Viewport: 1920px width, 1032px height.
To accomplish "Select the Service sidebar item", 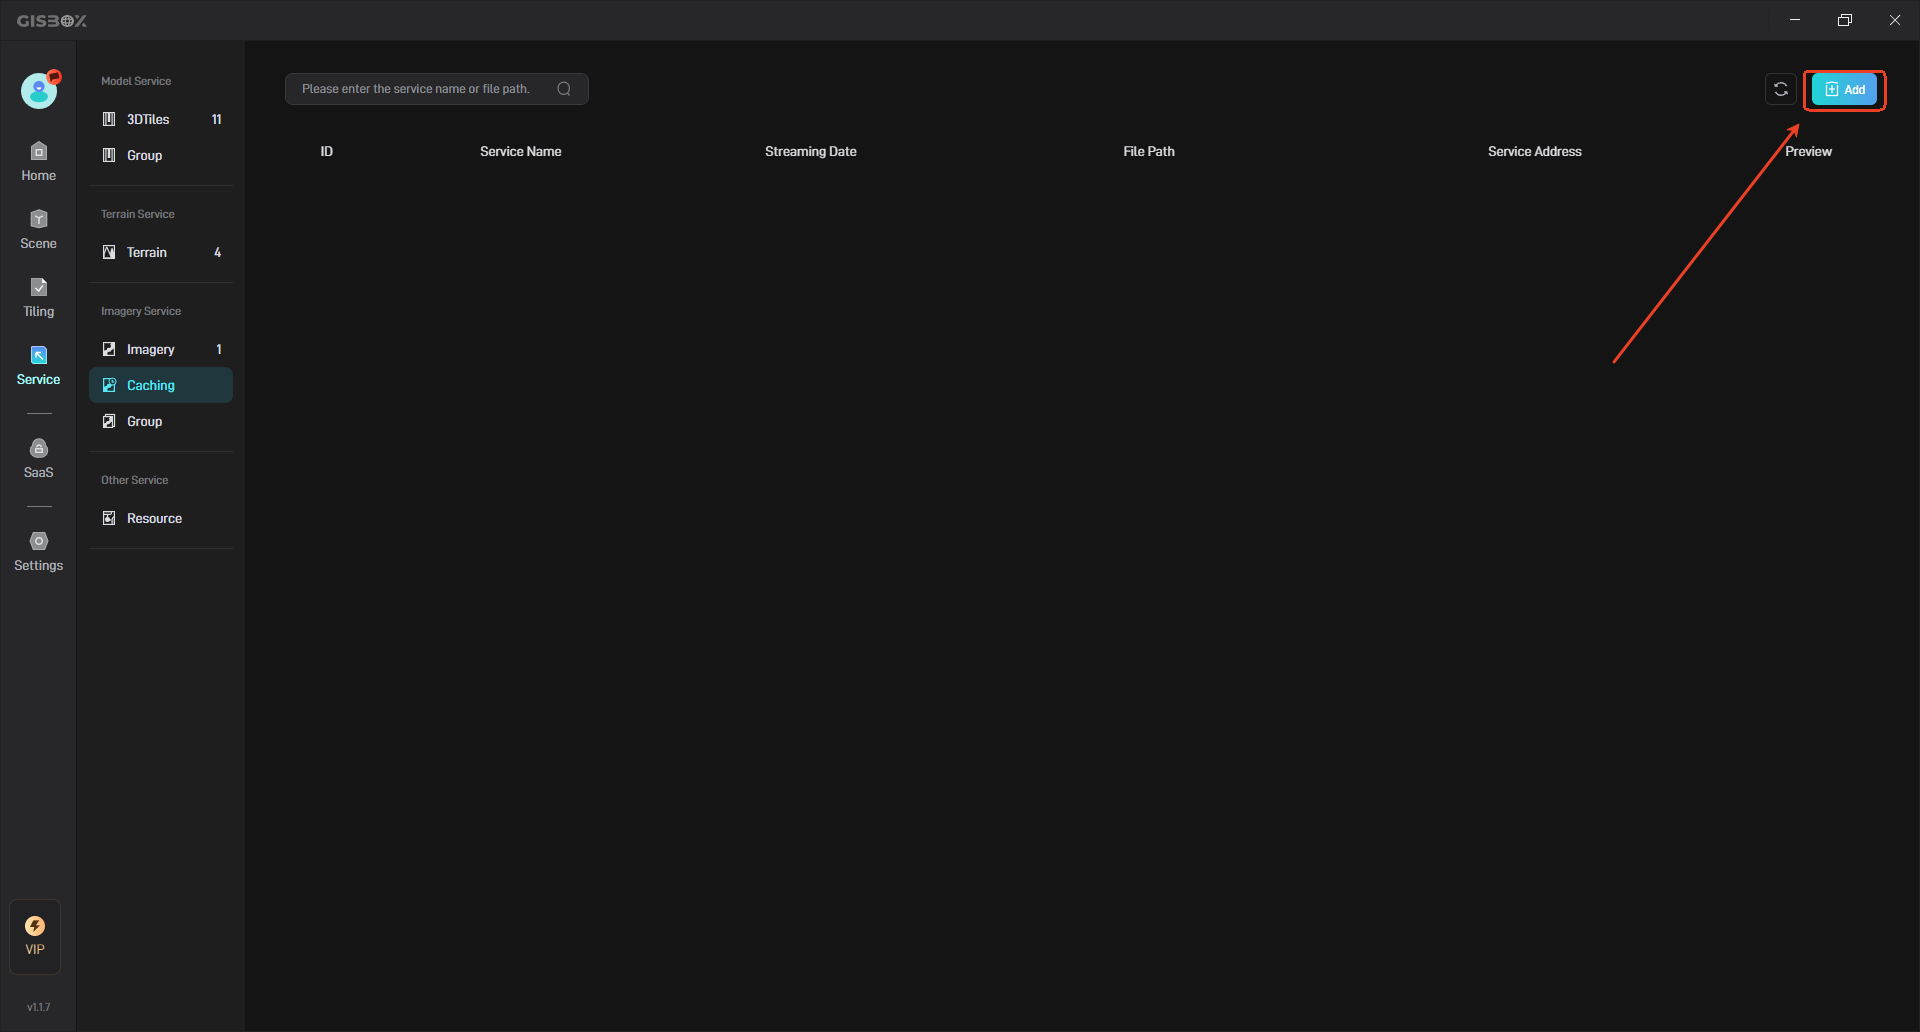I will coord(38,366).
